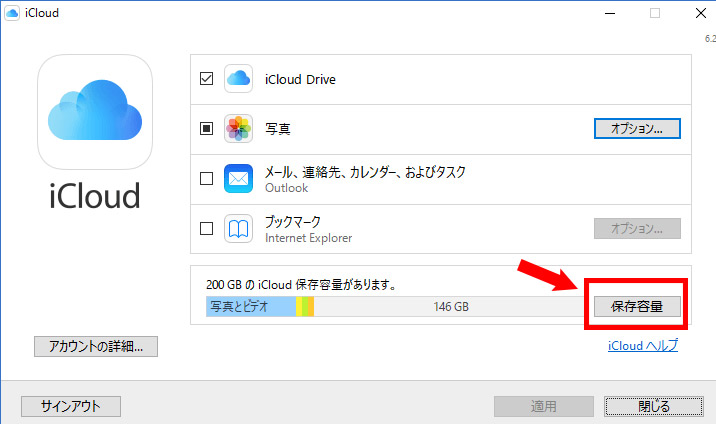Click the large iCloud wordmark text
Screen dimensions: 716x424
pos(95,196)
